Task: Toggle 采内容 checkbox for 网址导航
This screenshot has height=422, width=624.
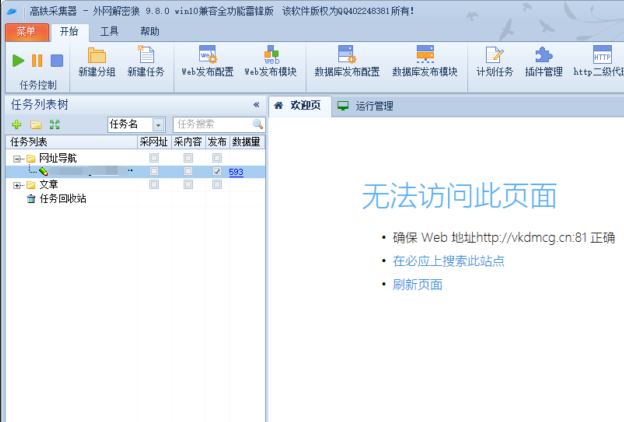Action: click(188, 158)
